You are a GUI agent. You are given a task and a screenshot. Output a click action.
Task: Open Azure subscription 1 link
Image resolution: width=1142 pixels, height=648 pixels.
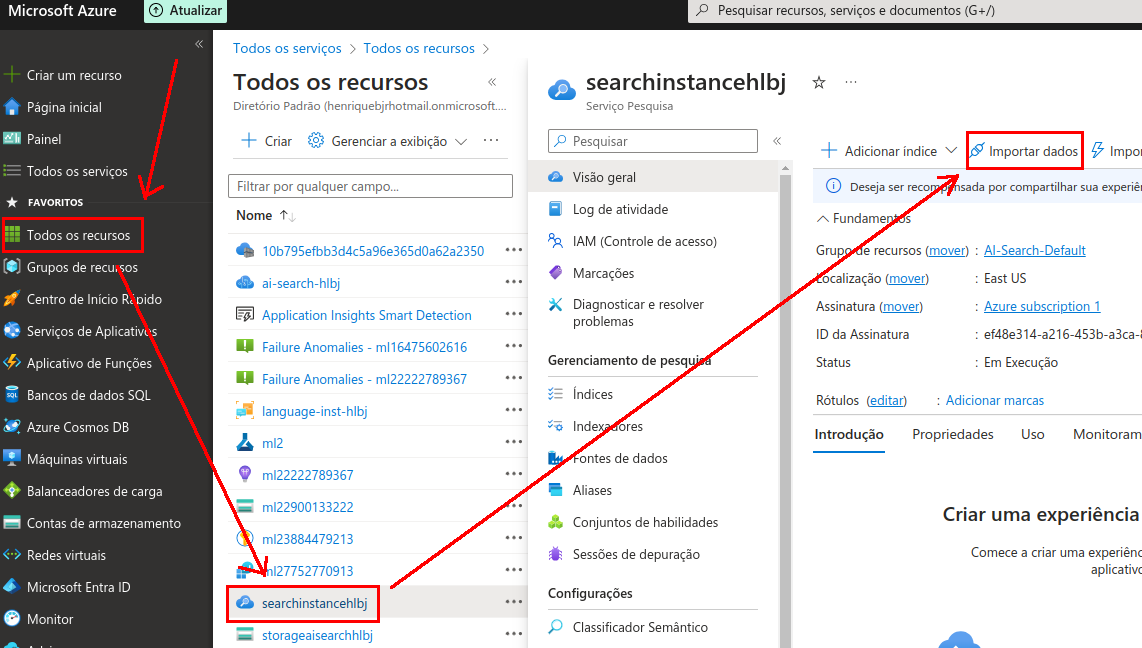click(1041, 307)
